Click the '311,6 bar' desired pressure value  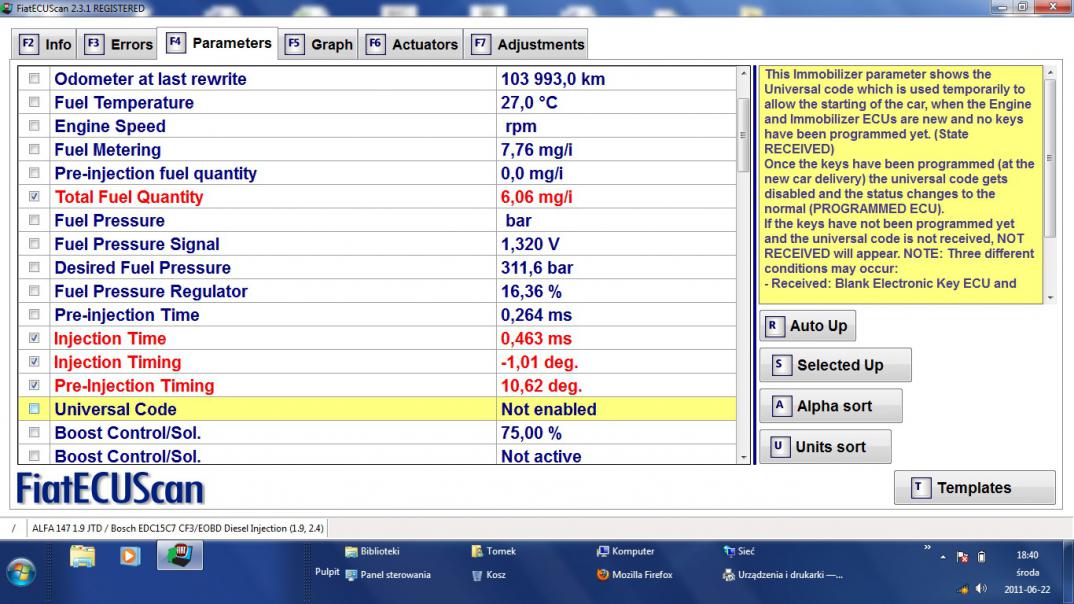pyautogui.click(x=537, y=268)
